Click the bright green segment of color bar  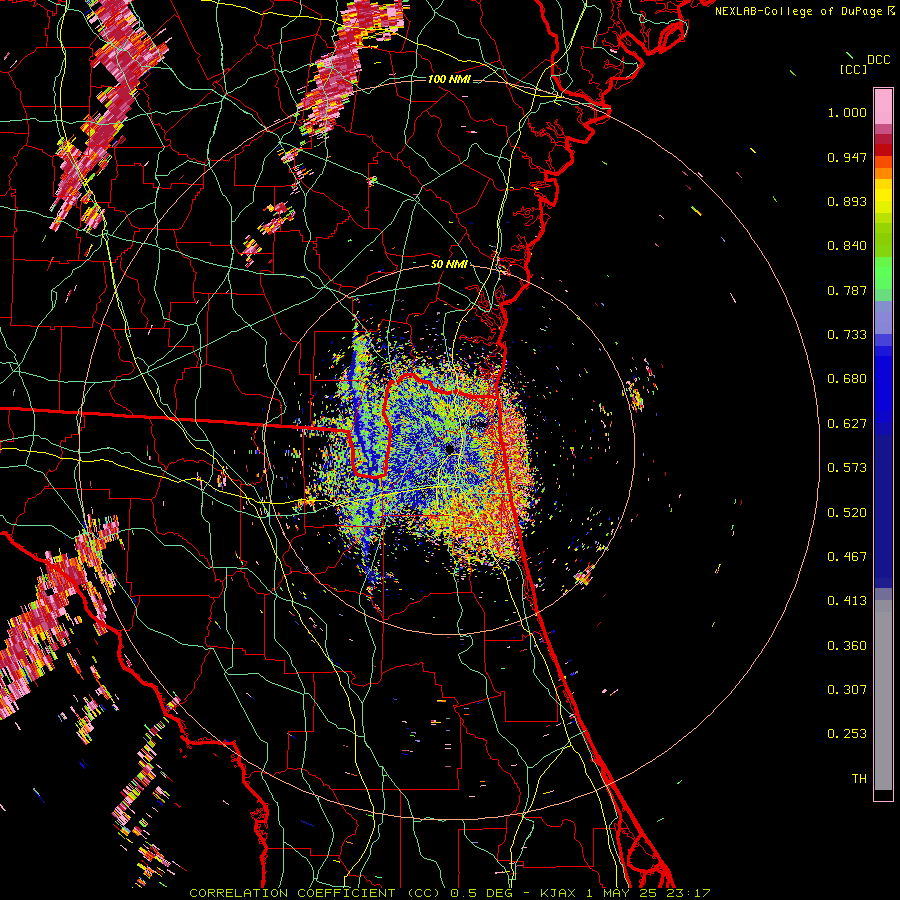(x=883, y=273)
